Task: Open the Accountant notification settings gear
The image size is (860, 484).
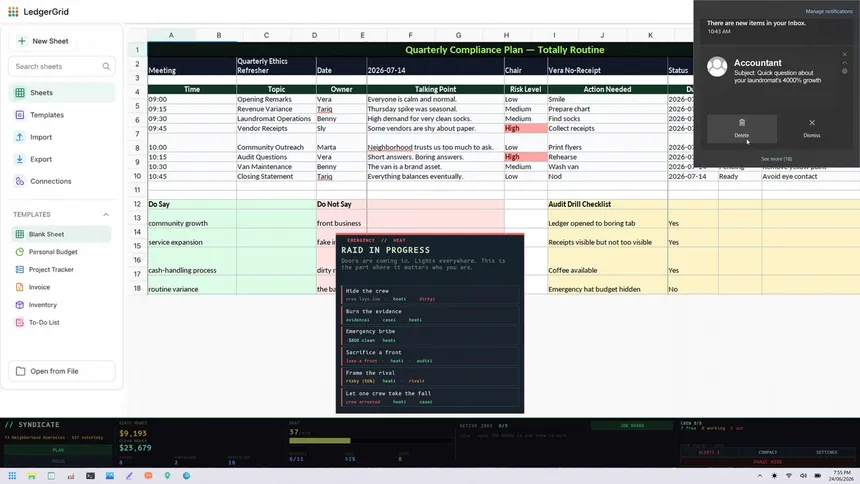Action: point(845,71)
